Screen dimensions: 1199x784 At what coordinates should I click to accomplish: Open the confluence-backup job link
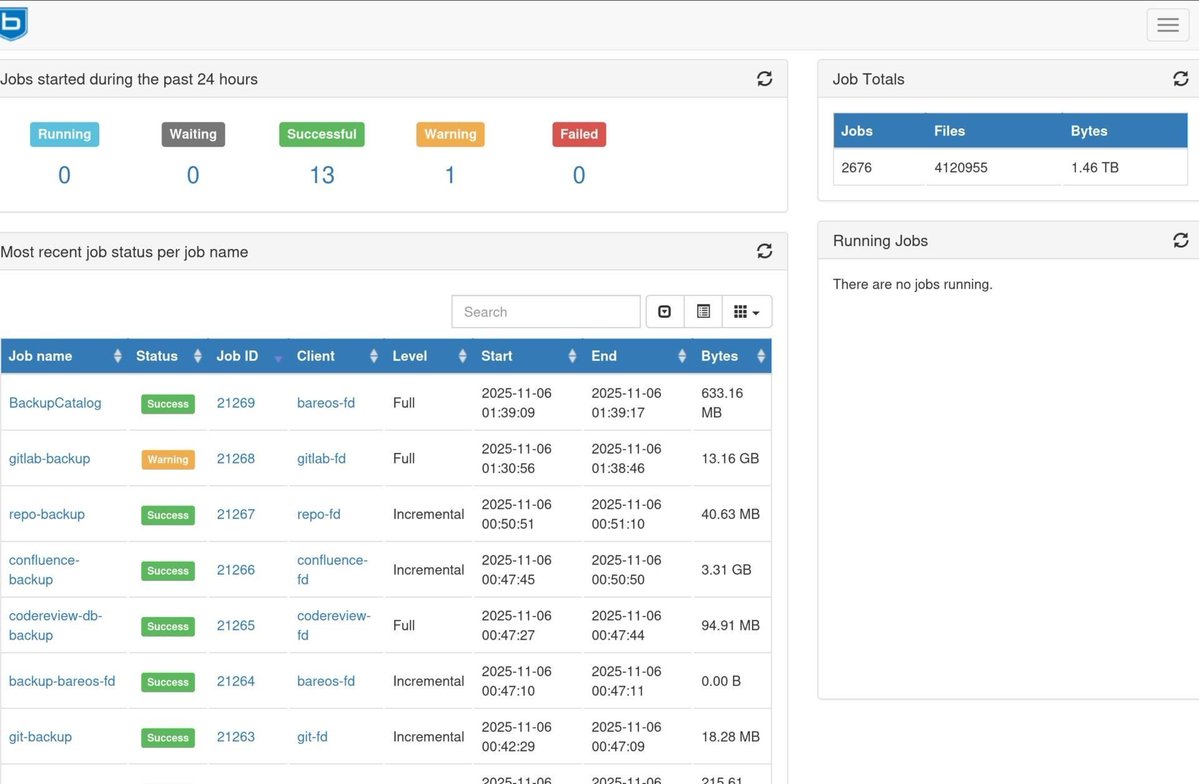[x=44, y=570]
